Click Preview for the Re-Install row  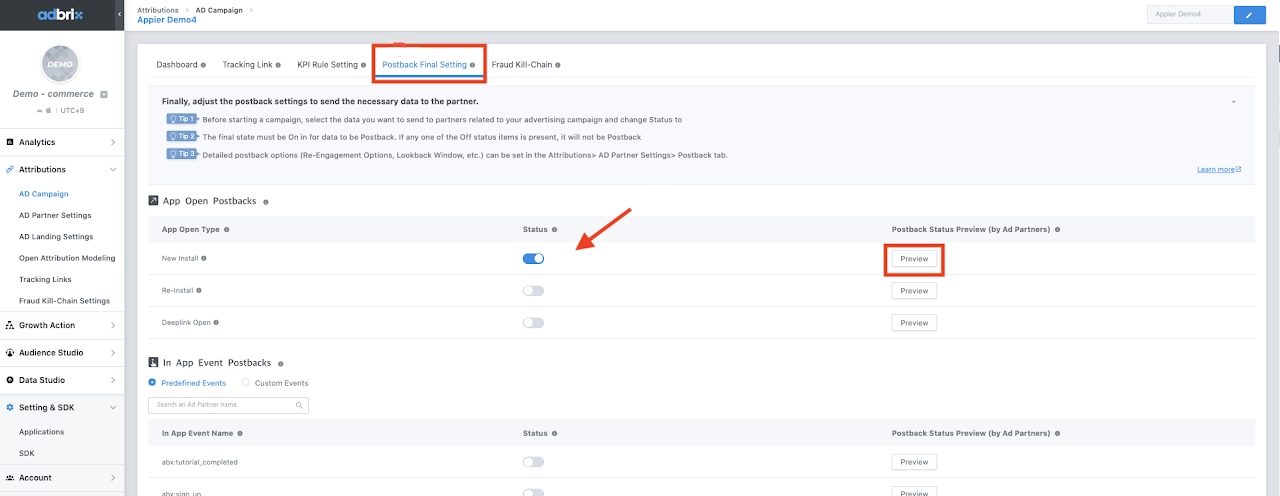click(914, 291)
